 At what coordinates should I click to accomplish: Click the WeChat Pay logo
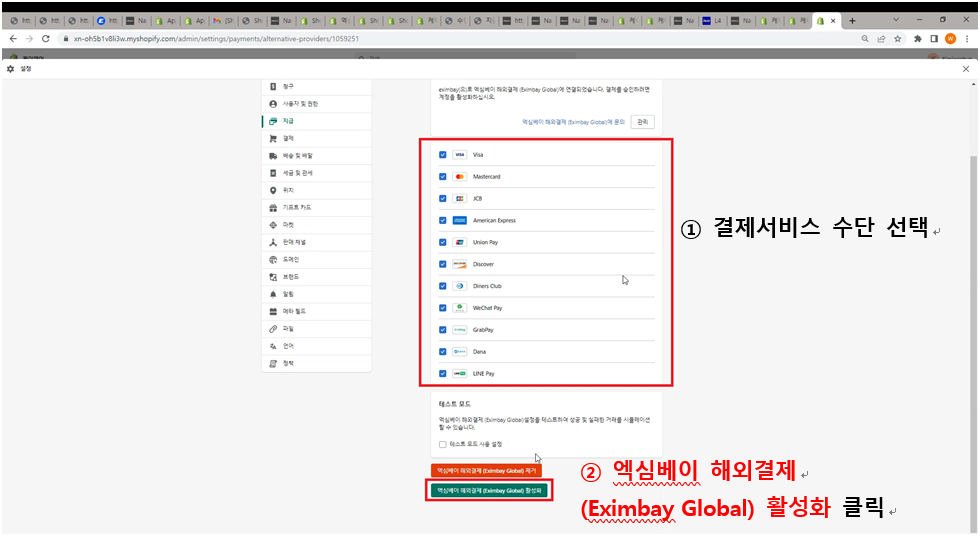(x=459, y=308)
